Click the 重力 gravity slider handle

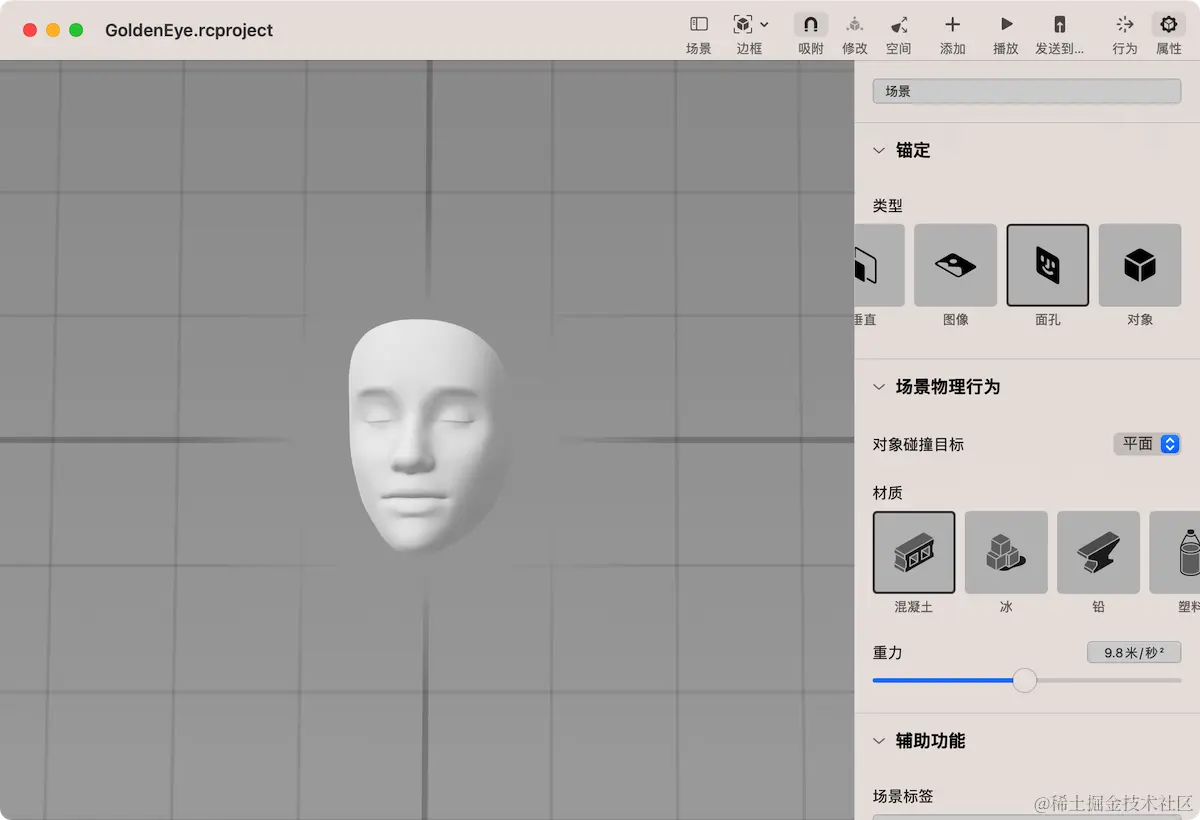point(1025,680)
